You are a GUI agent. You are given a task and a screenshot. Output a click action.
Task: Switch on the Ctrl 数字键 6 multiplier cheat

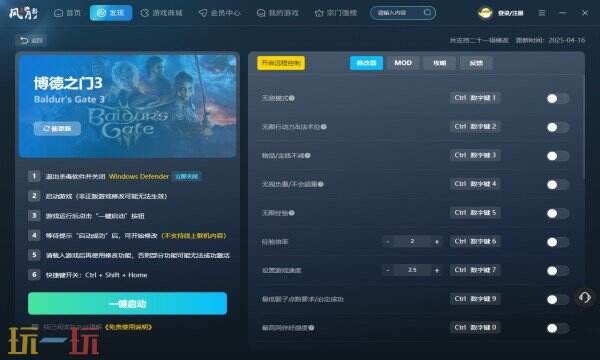pyautogui.click(x=558, y=242)
